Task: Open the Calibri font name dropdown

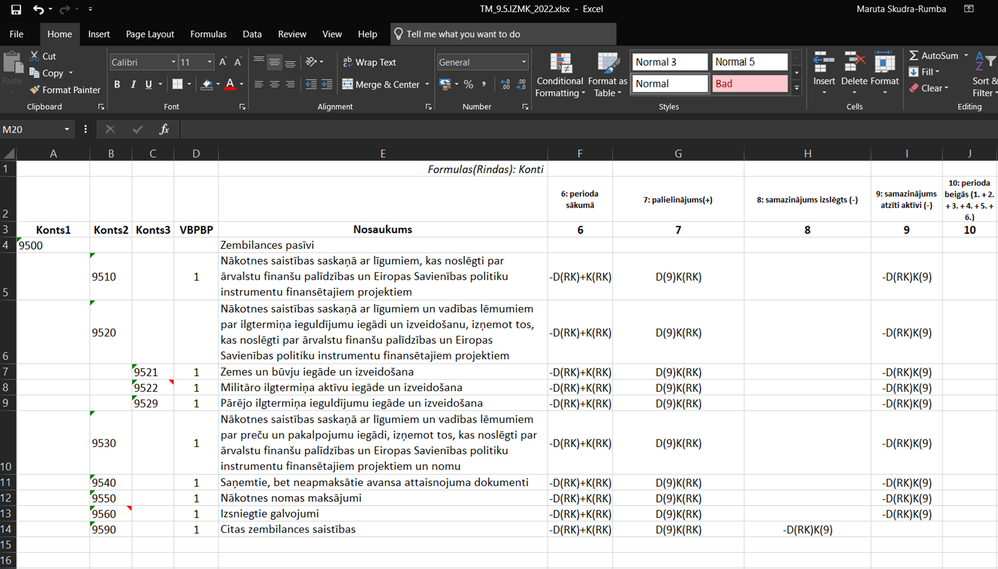Action: 172,62
